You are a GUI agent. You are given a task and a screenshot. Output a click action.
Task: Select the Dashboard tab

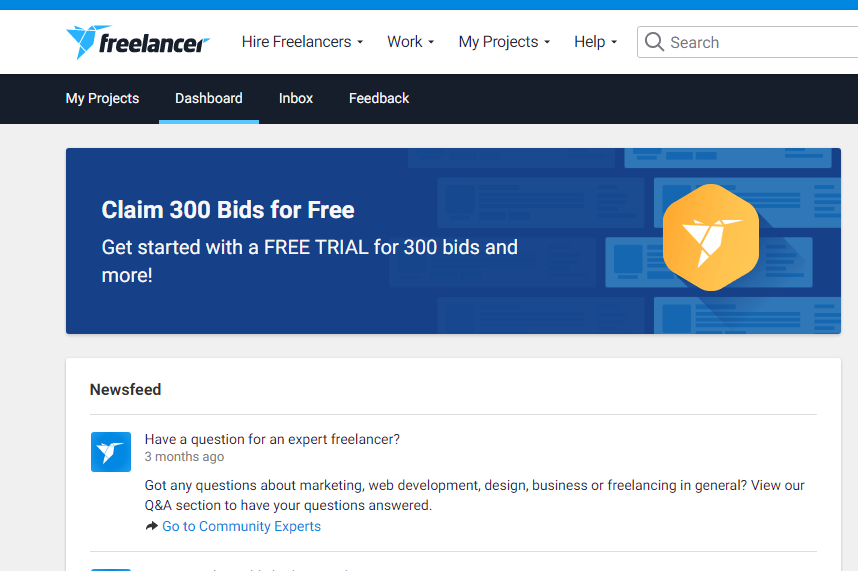point(208,98)
